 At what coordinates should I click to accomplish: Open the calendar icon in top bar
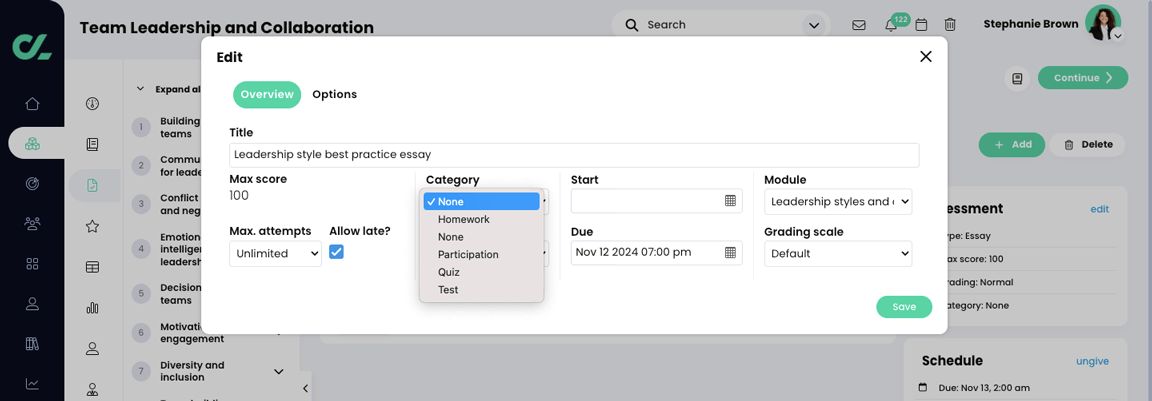point(921,25)
